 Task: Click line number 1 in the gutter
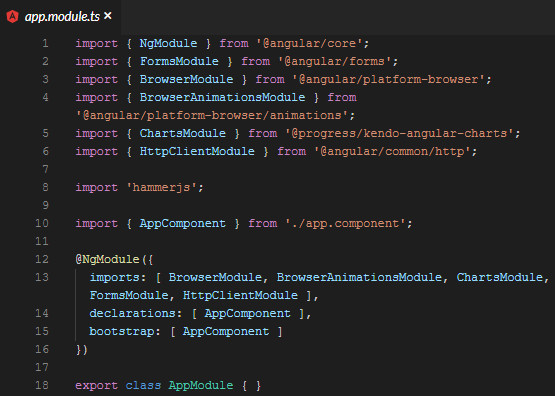[x=45, y=44]
